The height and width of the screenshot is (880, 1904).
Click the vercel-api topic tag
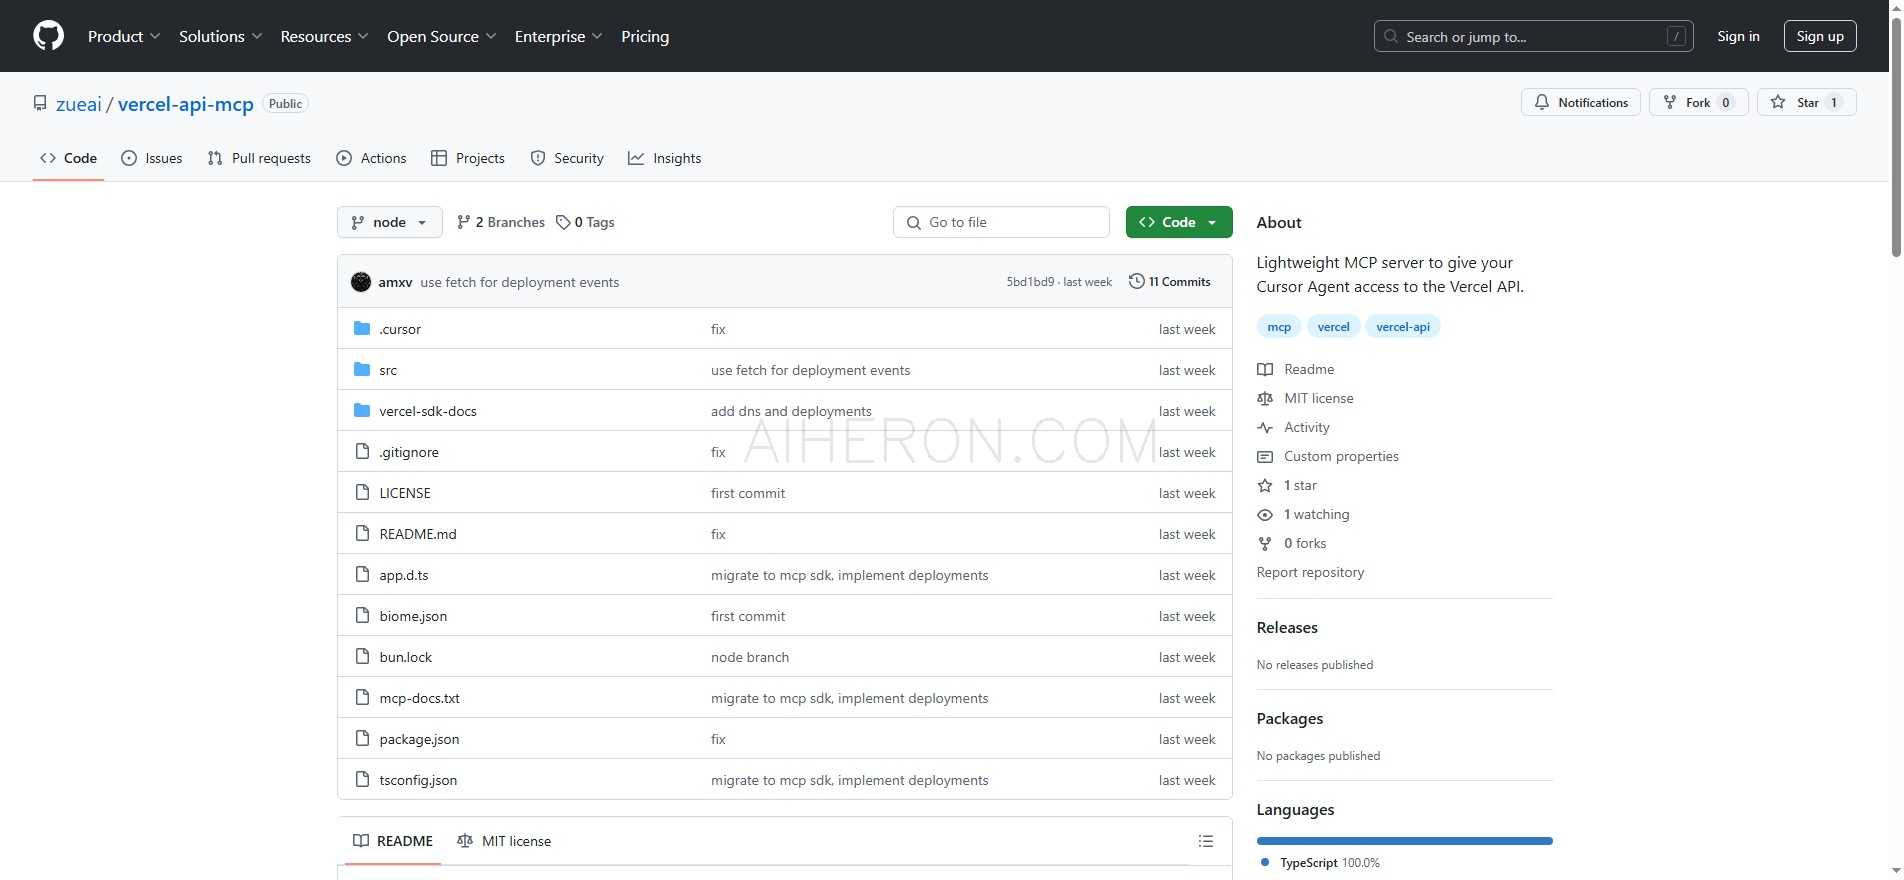(1403, 326)
